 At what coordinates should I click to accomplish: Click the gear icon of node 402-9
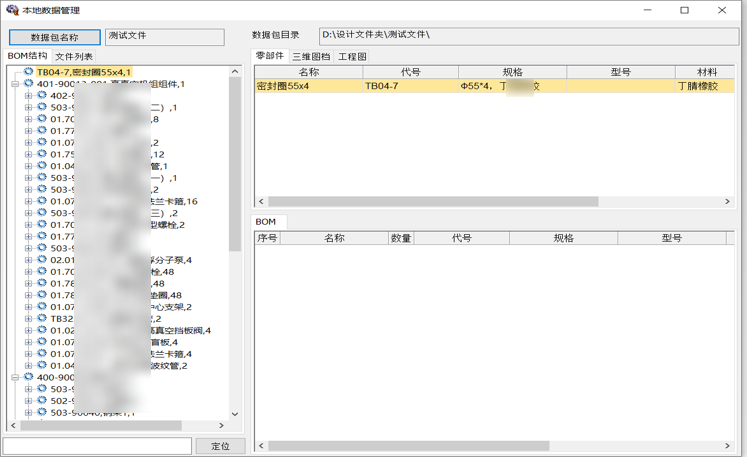coord(42,96)
